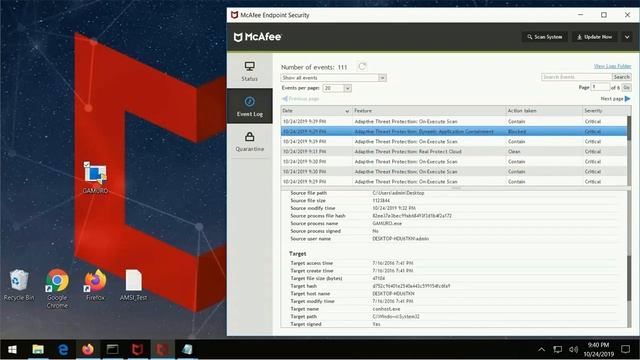Select the GAMURD desktop icon
The width and height of the screenshot is (640, 360).
[x=96, y=178]
